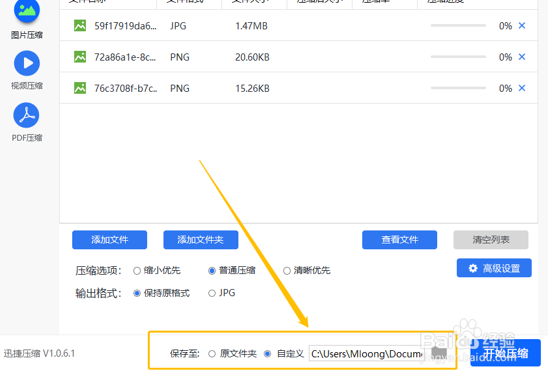Click the JPG format cell

point(178,26)
